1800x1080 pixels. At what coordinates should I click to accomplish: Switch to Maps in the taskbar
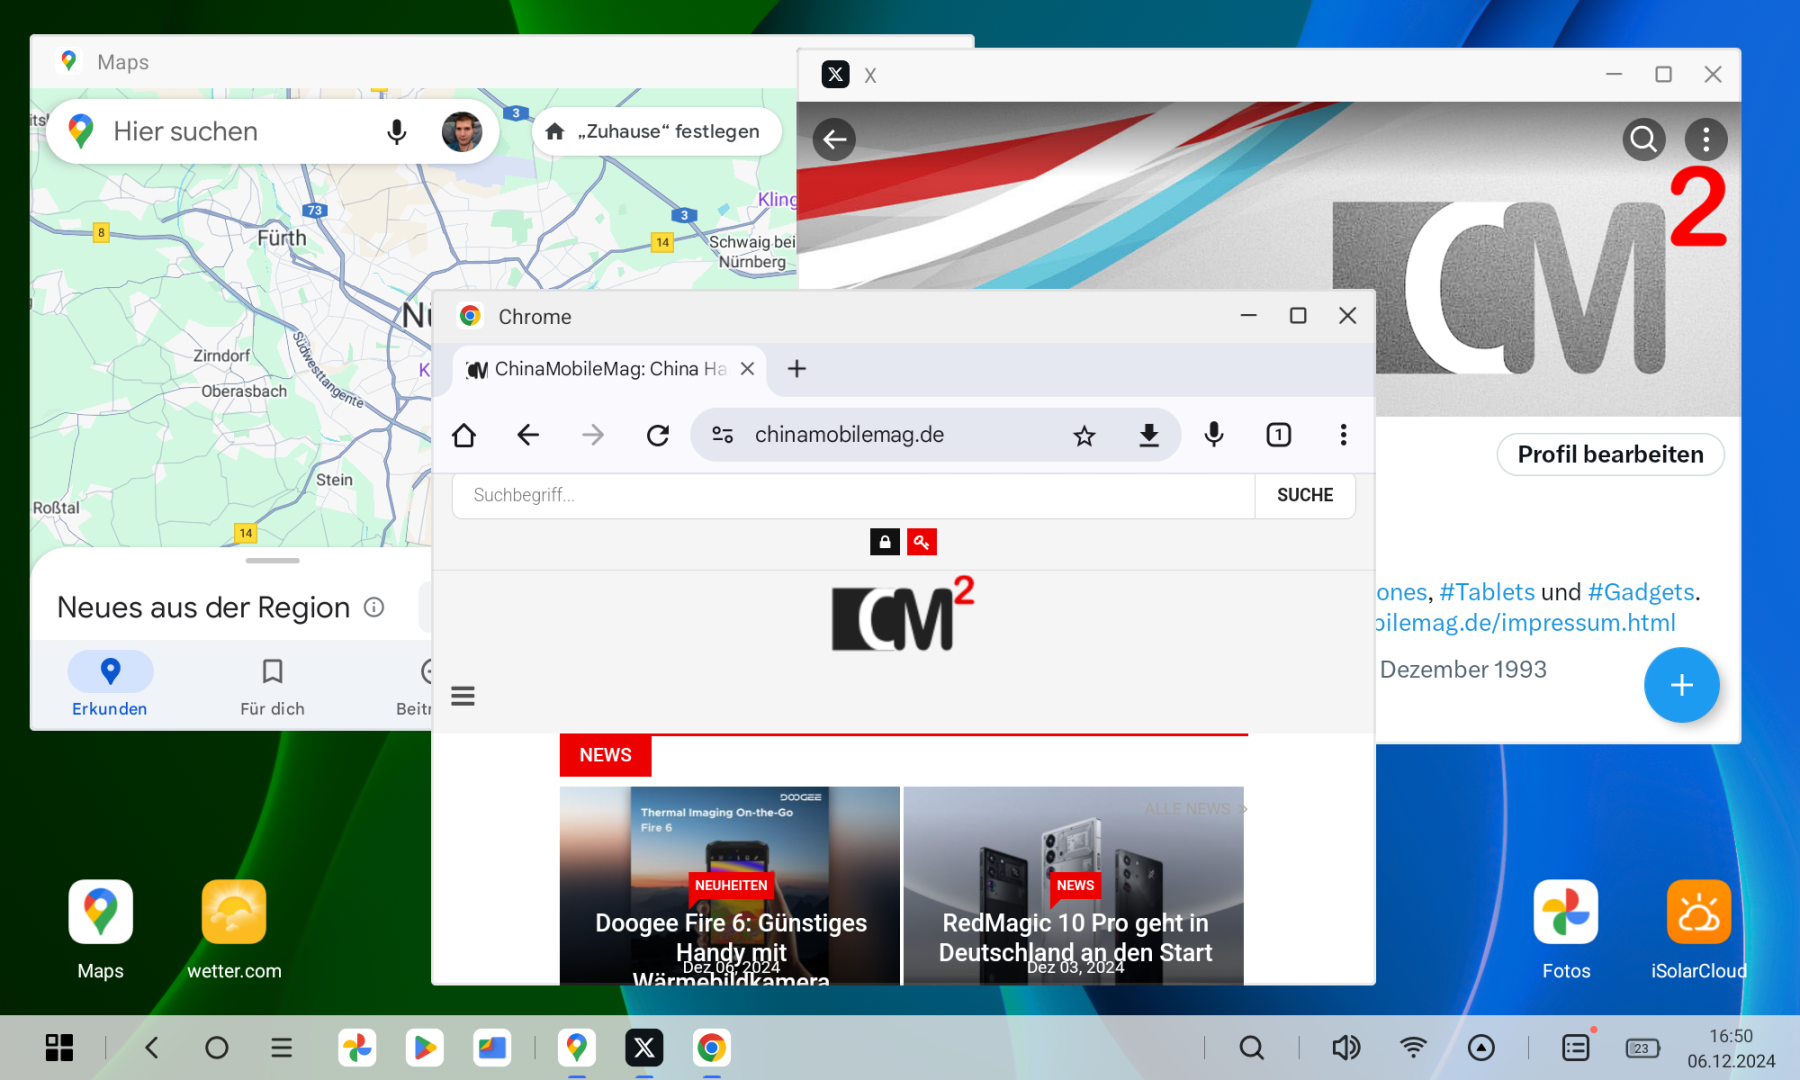(577, 1047)
